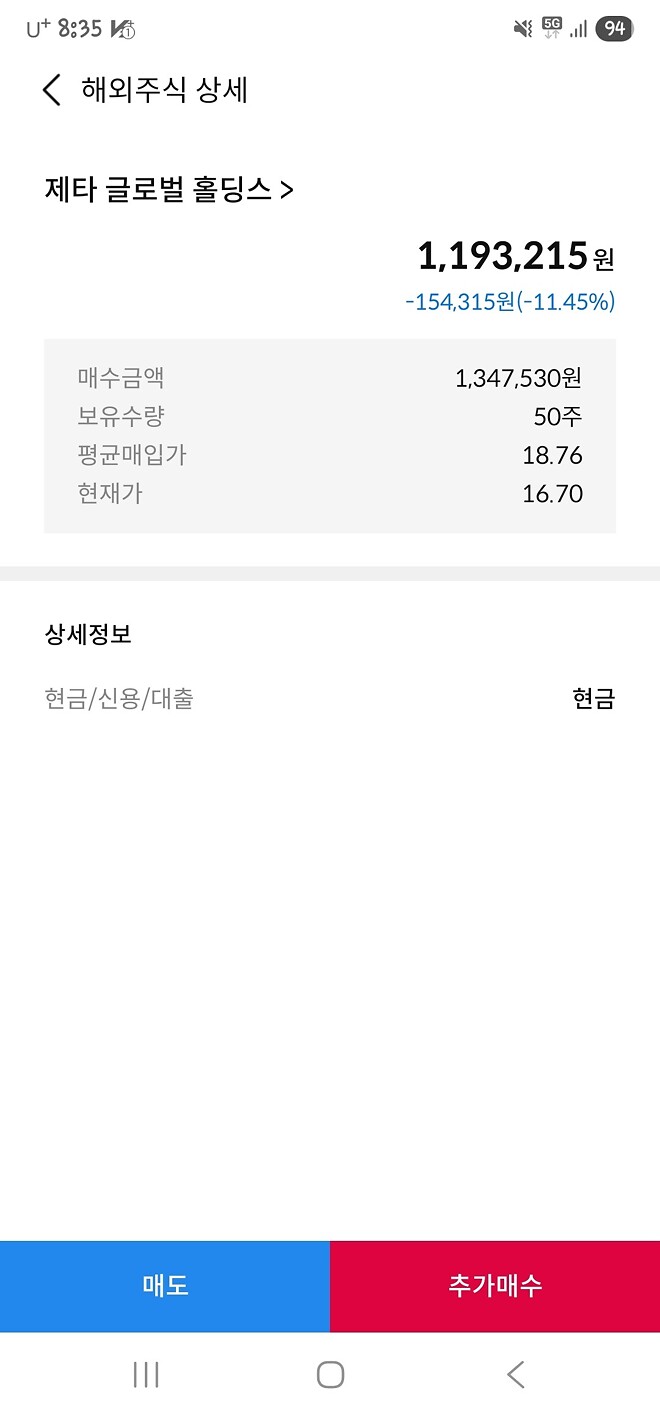Tap the signal strength bars icon
Screen dimensions: 660x1415
[x=578, y=29]
